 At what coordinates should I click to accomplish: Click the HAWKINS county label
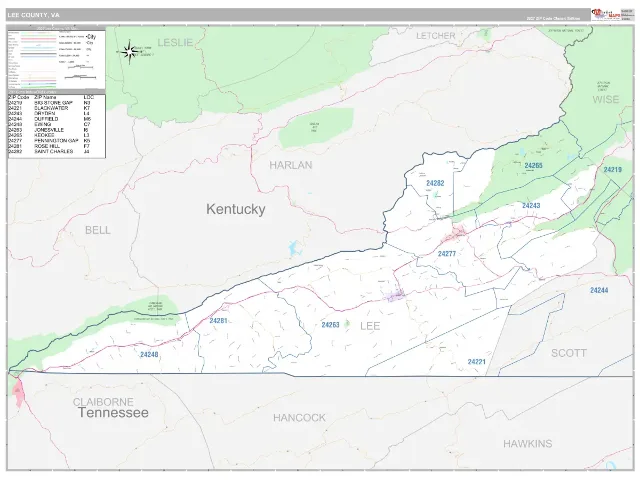(527, 444)
